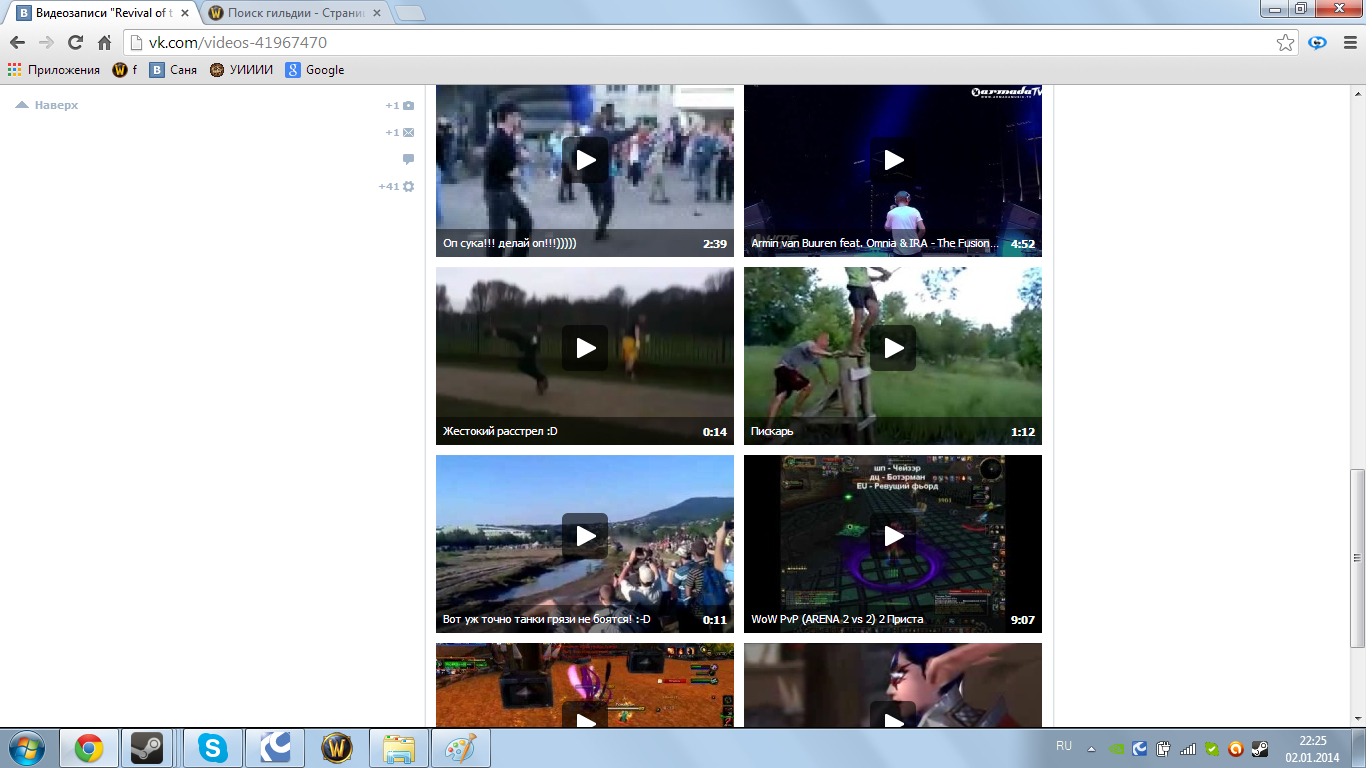The image size is (1372, 768).
Task: Click the Steam icon in the system tray
Action: click(1260, 748)
